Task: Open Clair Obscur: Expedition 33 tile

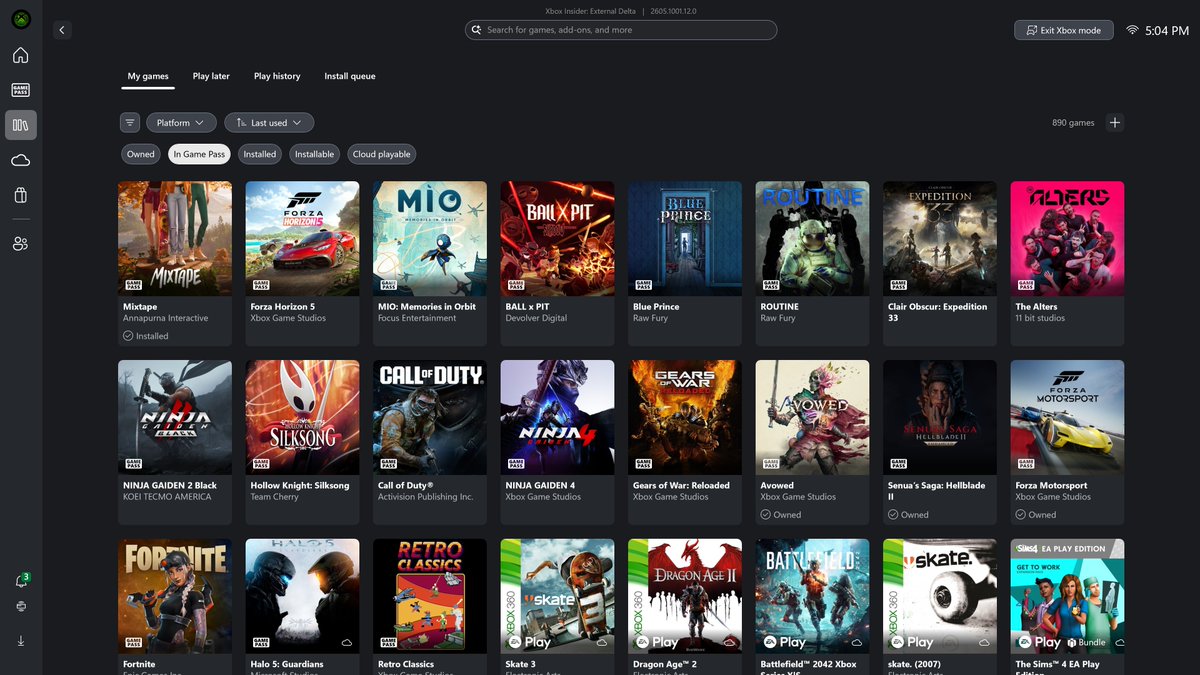Action: (x=940, y=264)
